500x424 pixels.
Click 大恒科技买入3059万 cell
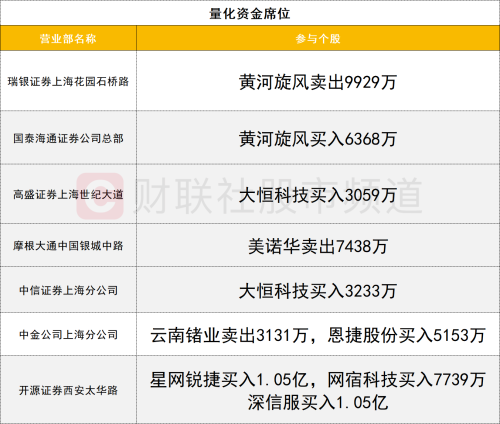click(x=318, y=195)
